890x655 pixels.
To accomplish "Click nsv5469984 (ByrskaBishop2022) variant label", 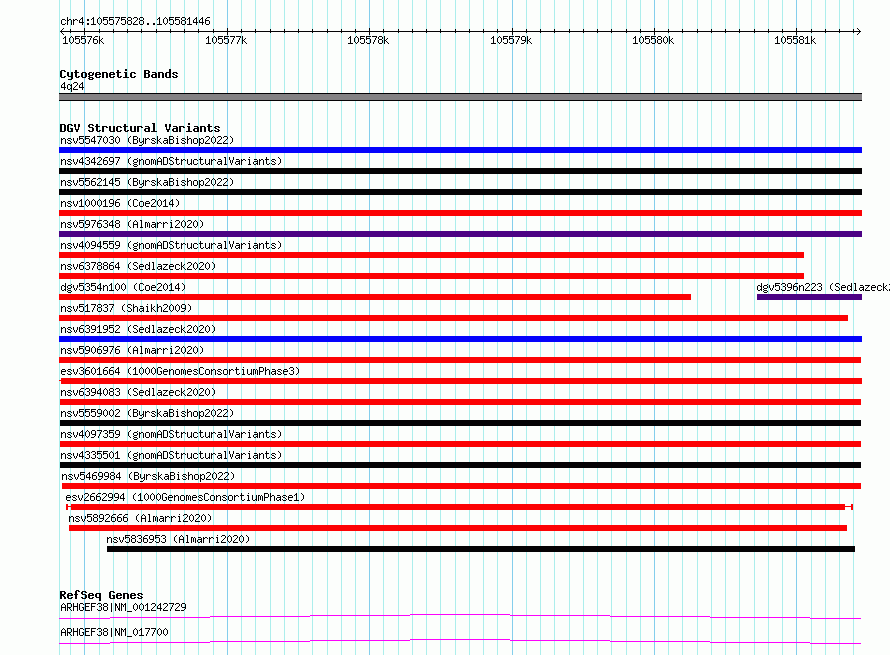I will [x=148, y=476].
